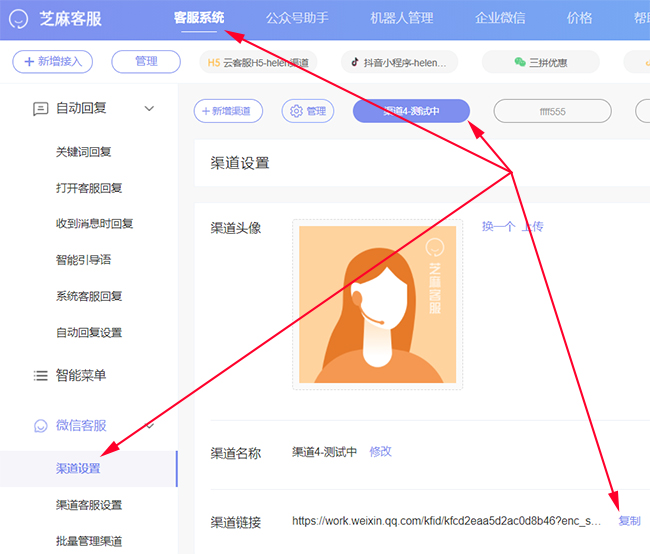Open the 智能菜单 section

tap(81, 375)
